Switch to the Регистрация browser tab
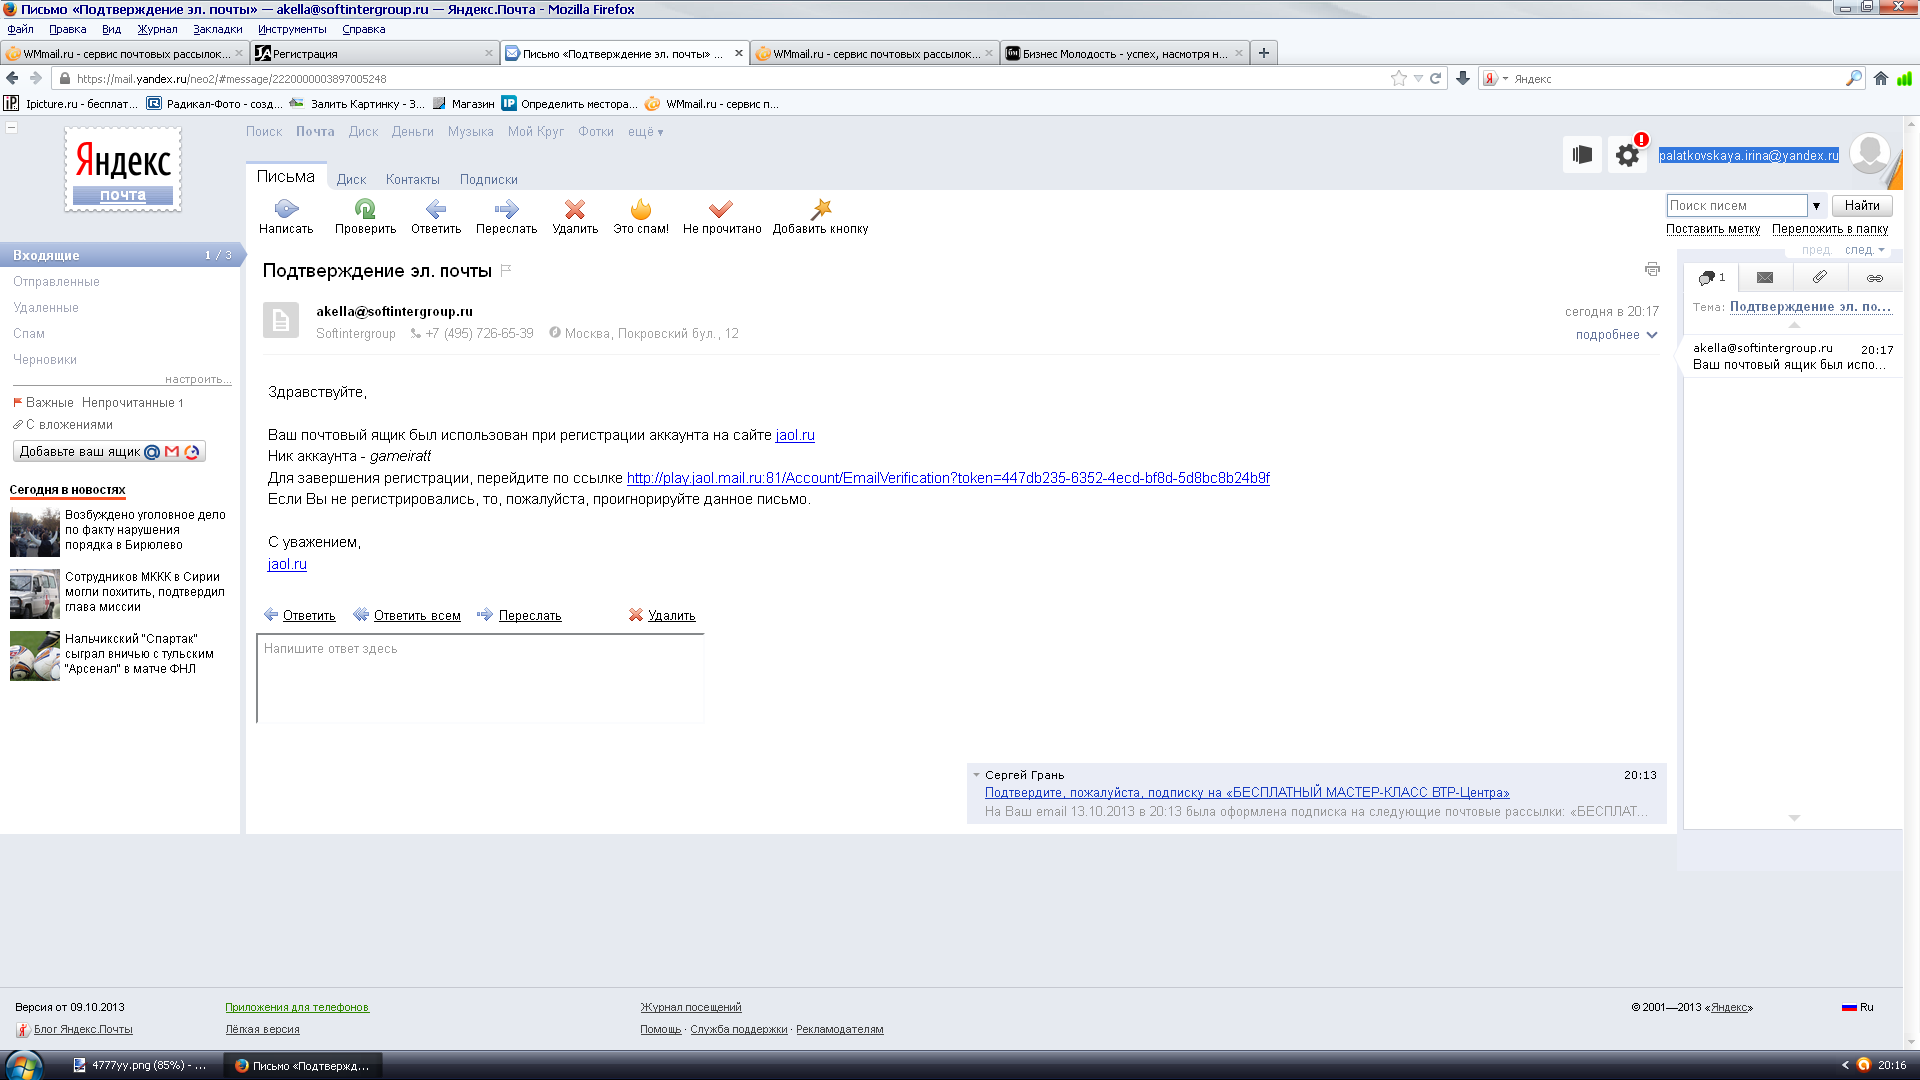The height and width of the screenshot is (1080, 1920). 375,53
